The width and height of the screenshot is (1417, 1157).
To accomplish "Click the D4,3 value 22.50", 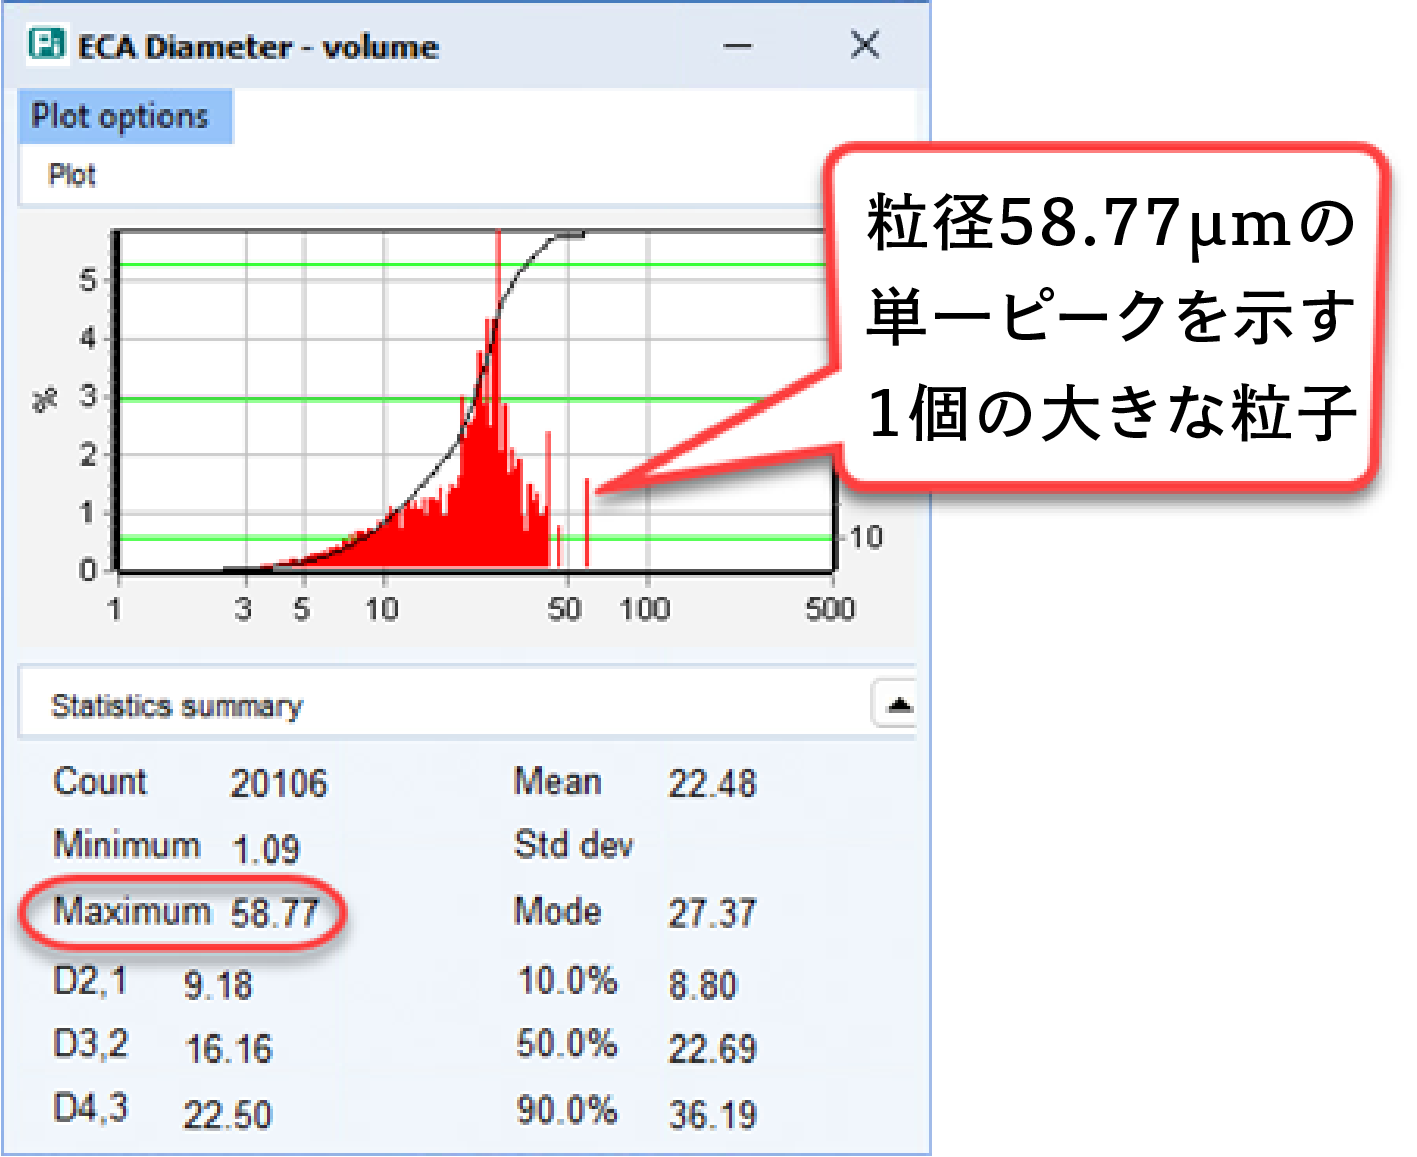I will tap(227, 1115).
